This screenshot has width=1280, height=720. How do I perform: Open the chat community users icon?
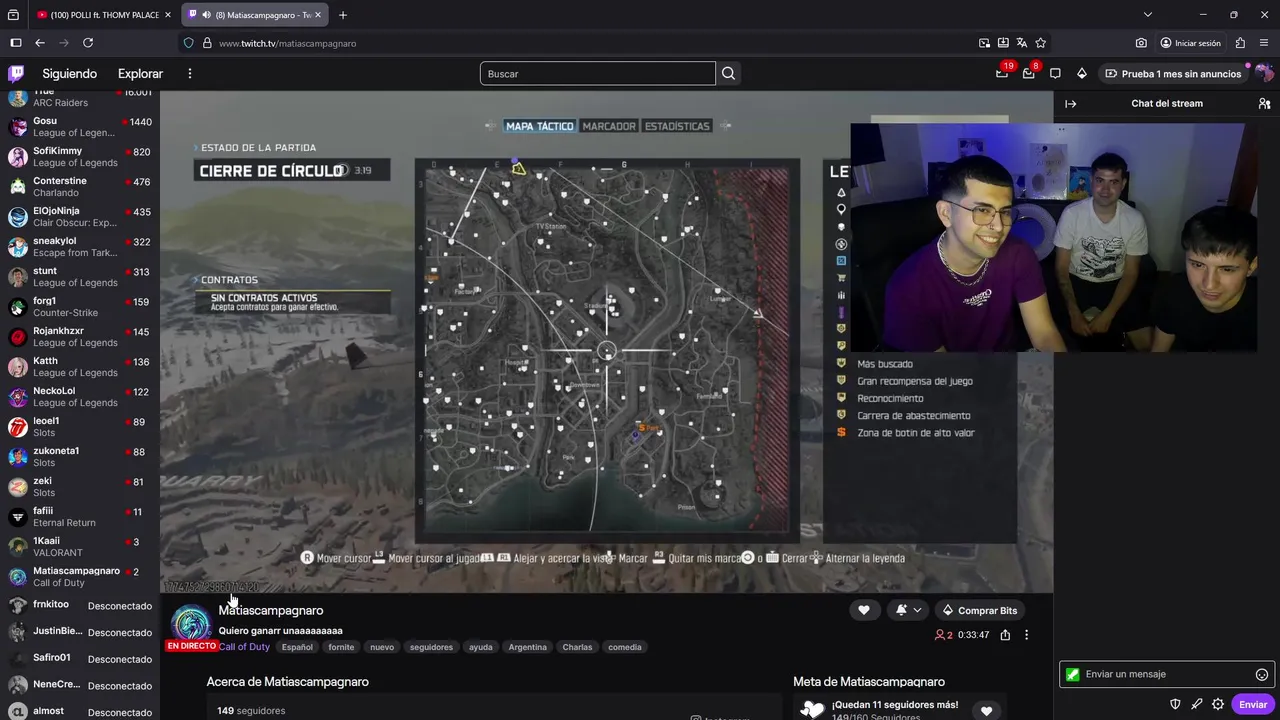click(1264, 103)
